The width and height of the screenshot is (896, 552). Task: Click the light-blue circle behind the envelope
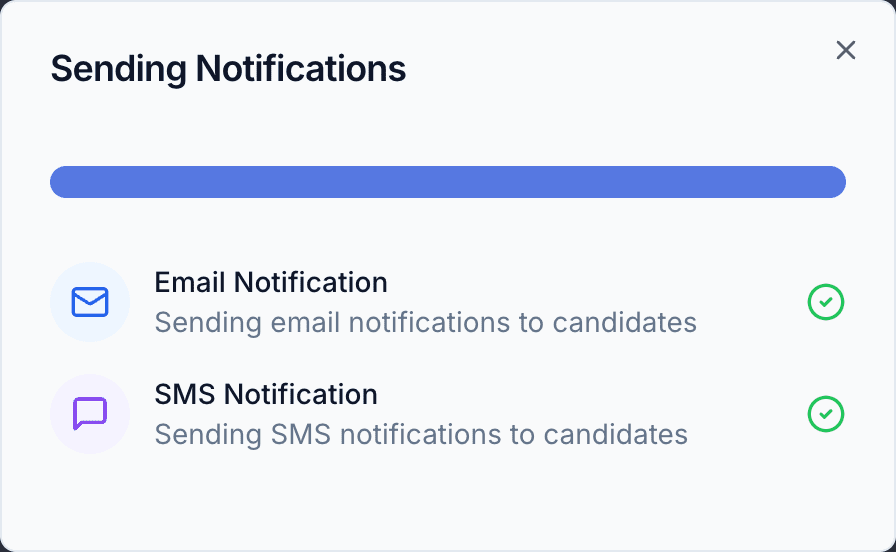tap(90, 302)
